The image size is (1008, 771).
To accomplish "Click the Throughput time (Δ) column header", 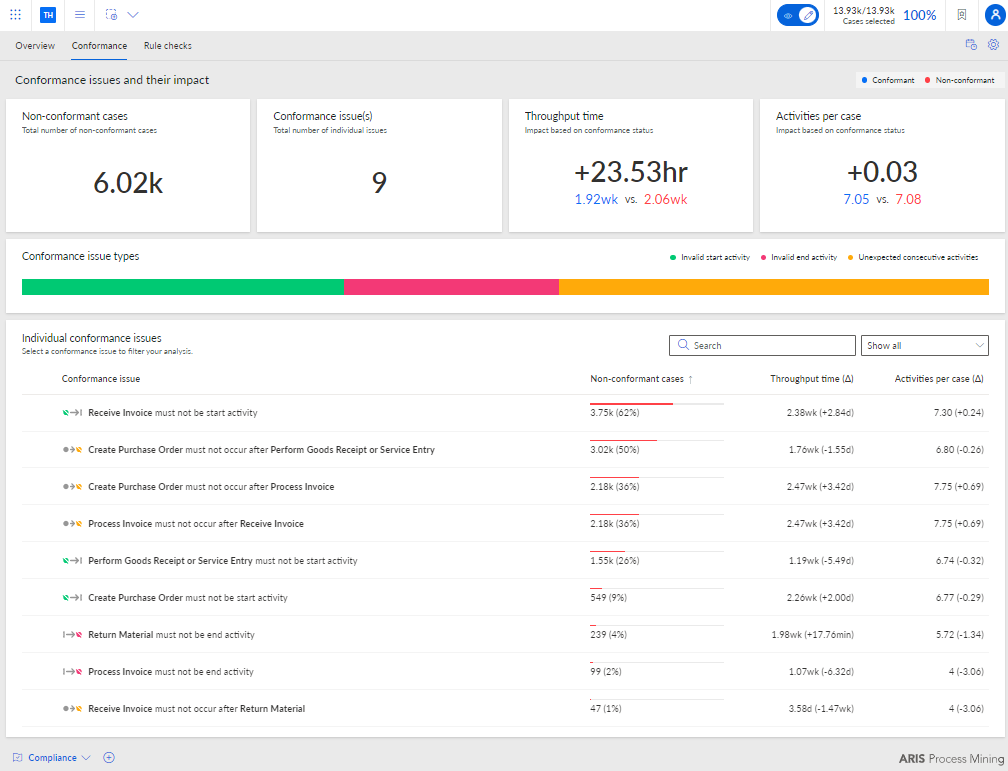I will click(x=812, y=379).
